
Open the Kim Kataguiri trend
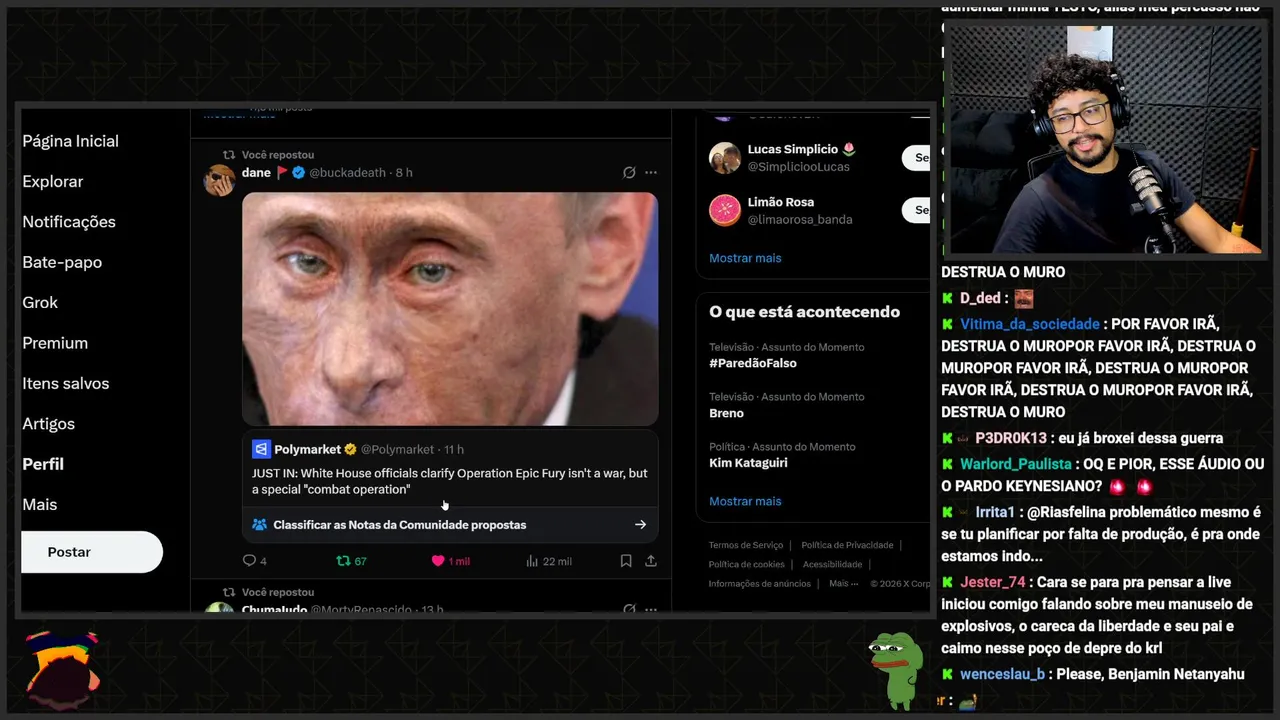click(x=748, y=463)
